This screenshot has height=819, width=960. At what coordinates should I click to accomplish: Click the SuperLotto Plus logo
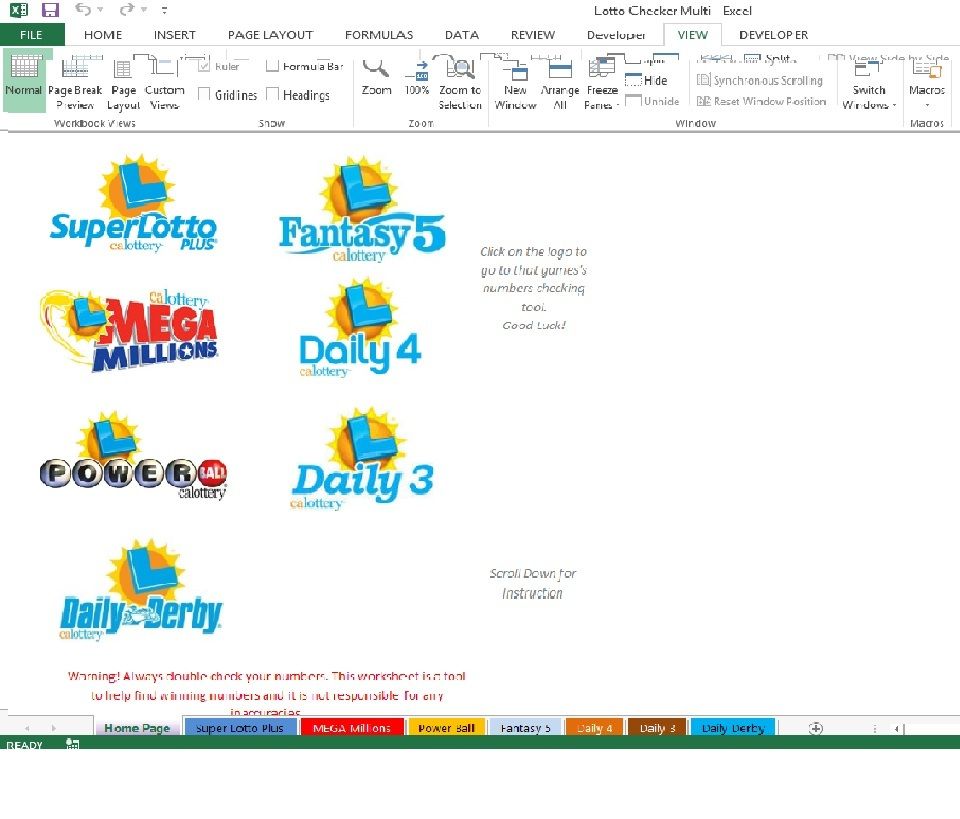(133, 204)
